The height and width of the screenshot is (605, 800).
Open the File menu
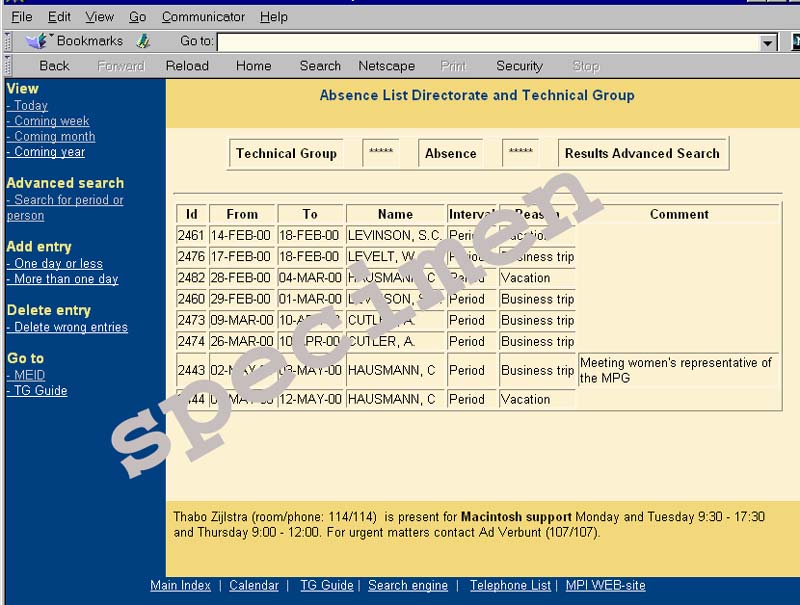click(22, 17)
